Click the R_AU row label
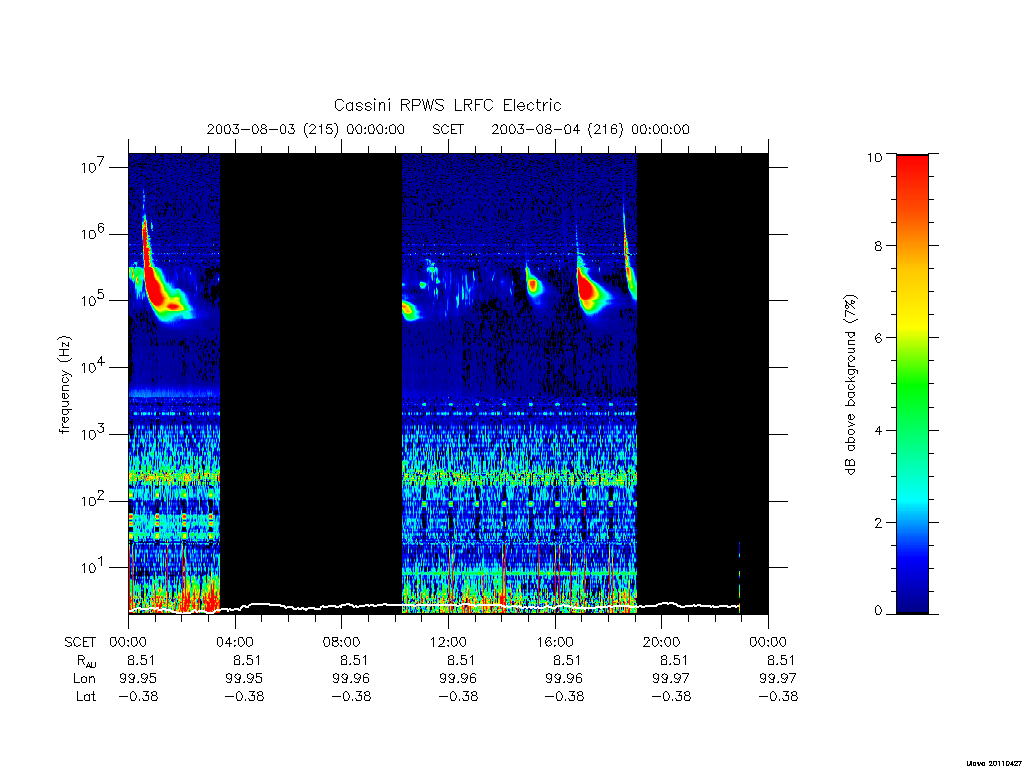This screenshot has height=768, width=1024. point(86,661)
